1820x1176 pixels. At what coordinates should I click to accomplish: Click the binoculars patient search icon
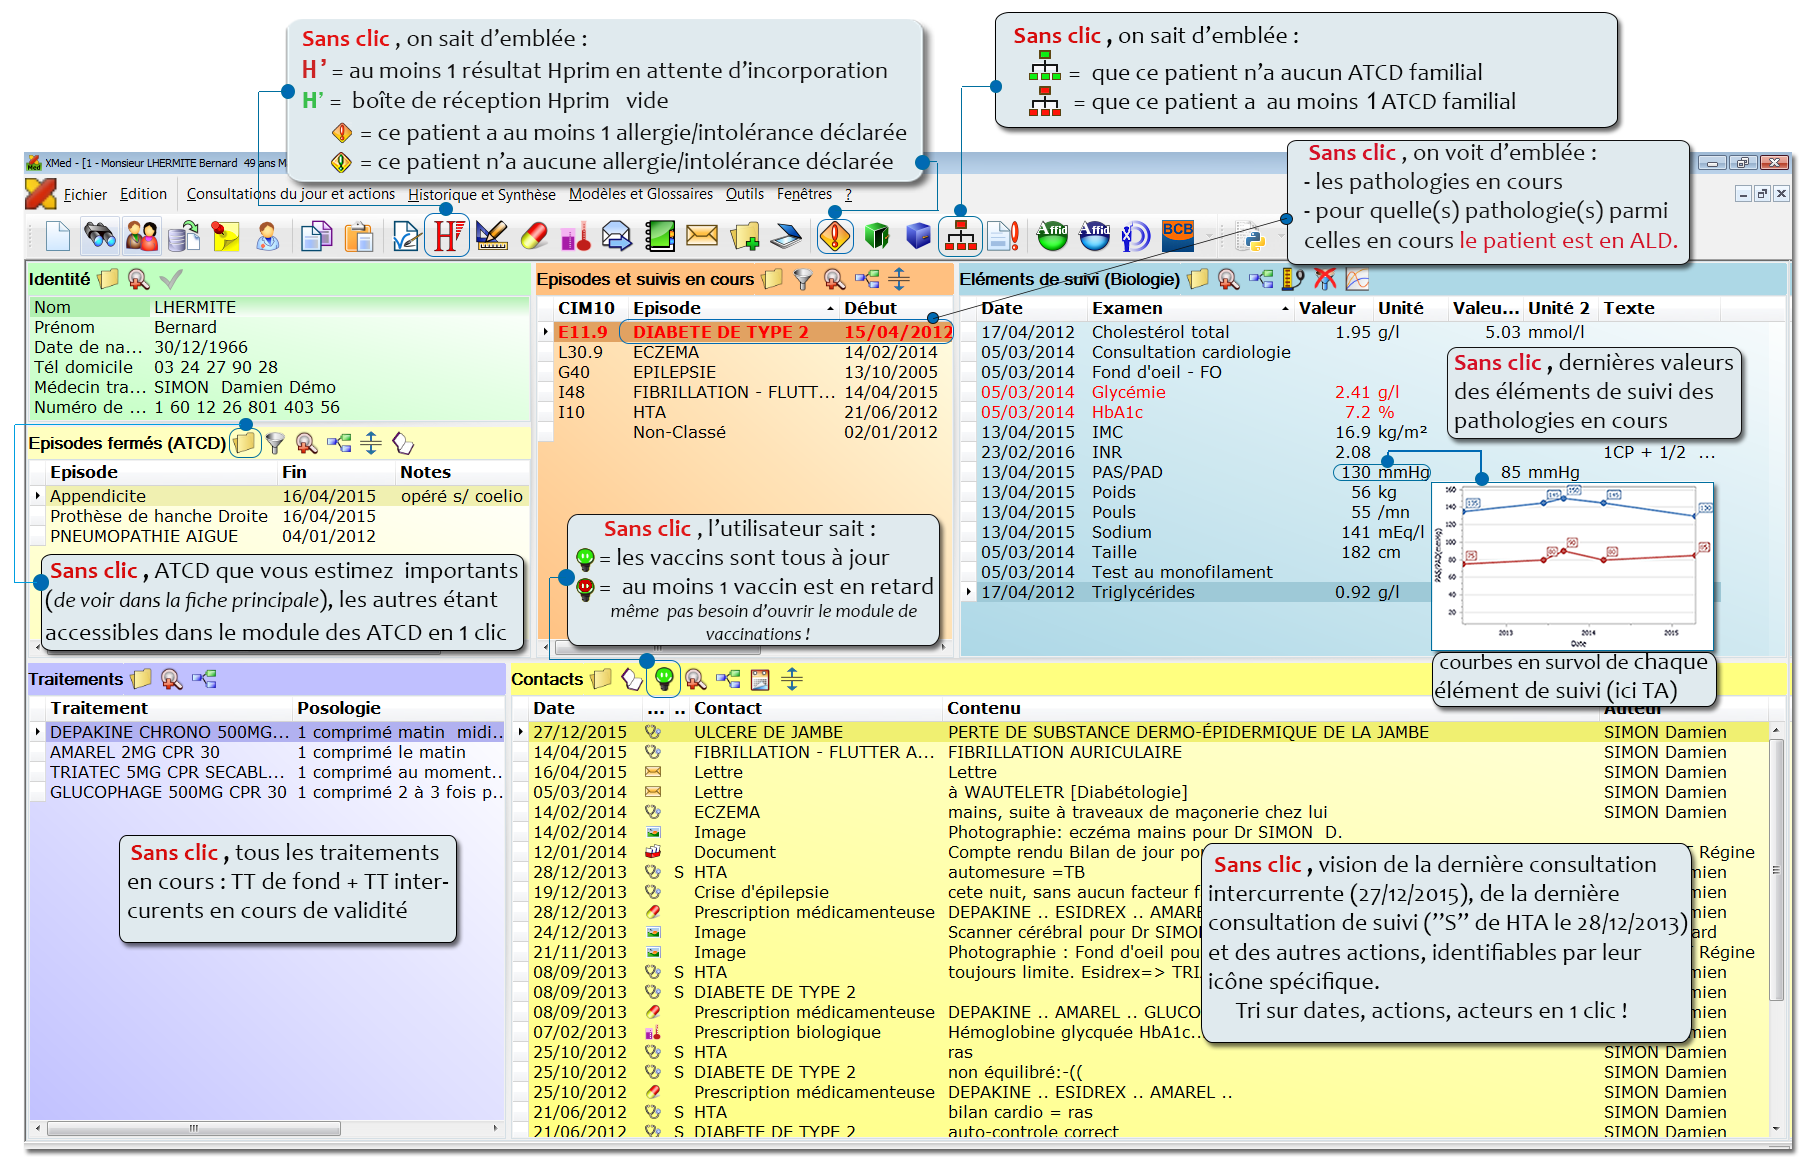[x=99, y=236]
